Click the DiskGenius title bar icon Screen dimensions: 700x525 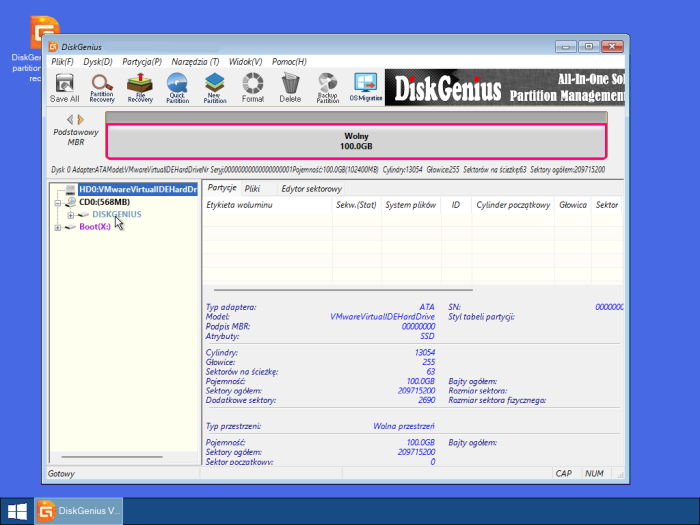(x=54, y=47)
